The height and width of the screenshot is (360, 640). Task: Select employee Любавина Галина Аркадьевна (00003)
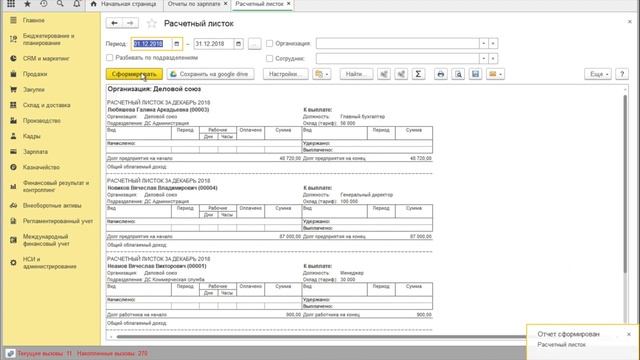click(x=158, y=109)
